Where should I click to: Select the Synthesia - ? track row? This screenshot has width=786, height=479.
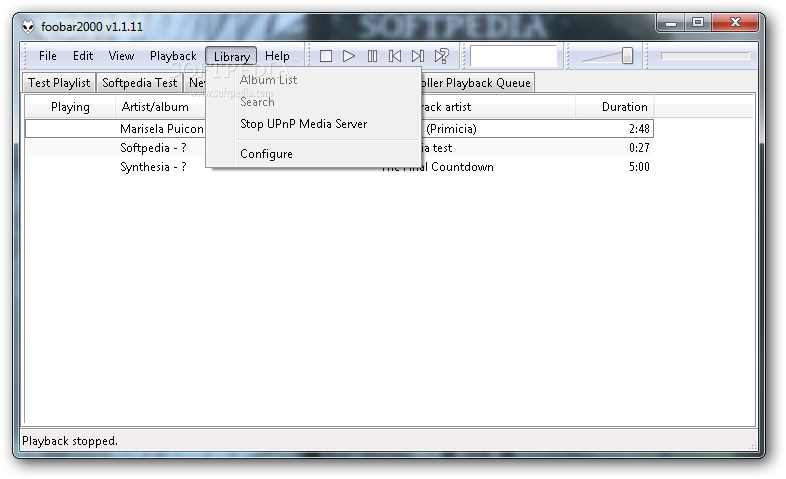[339, 167]
